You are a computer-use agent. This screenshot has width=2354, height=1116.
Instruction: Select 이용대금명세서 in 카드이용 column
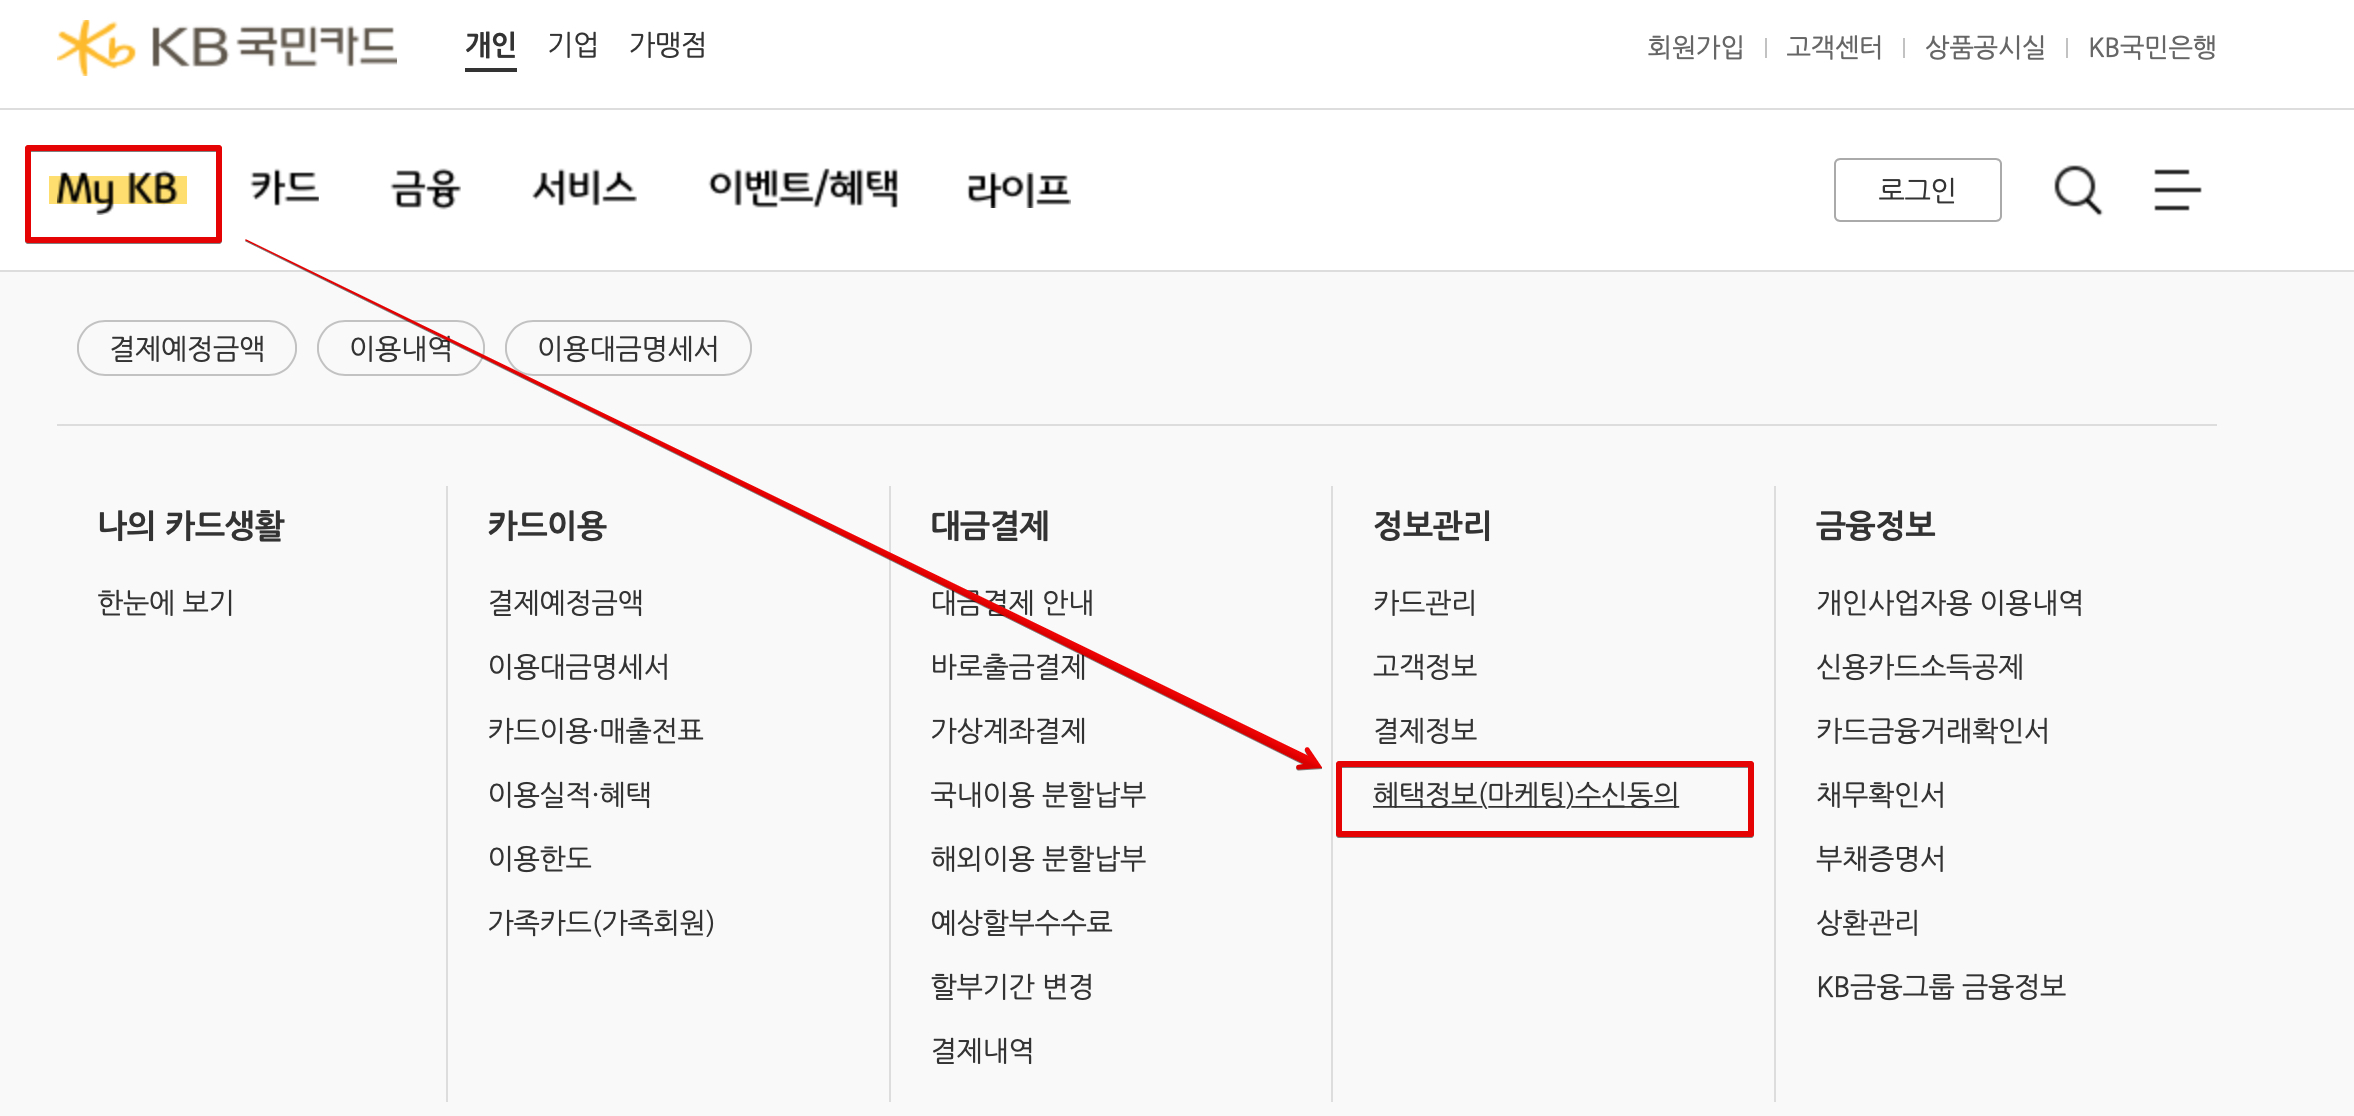pos(578,666)
